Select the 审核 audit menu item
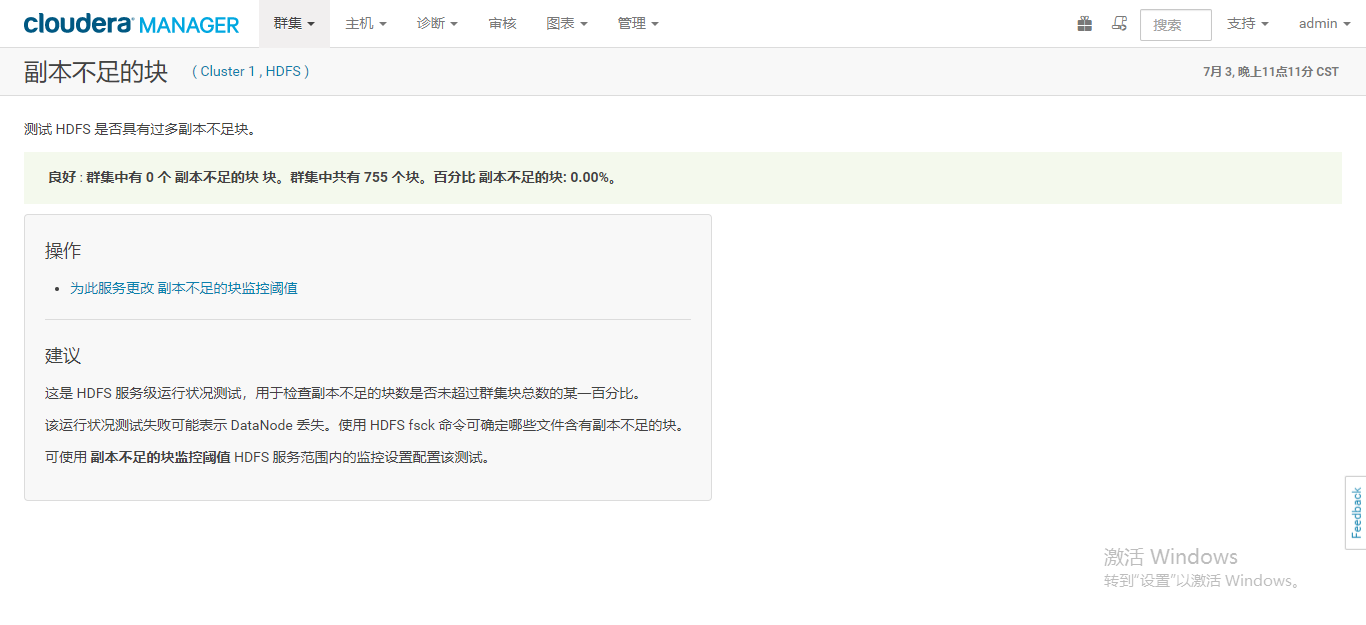The width and height of the screenshot is (1366, 625). [x=502, y=23]
